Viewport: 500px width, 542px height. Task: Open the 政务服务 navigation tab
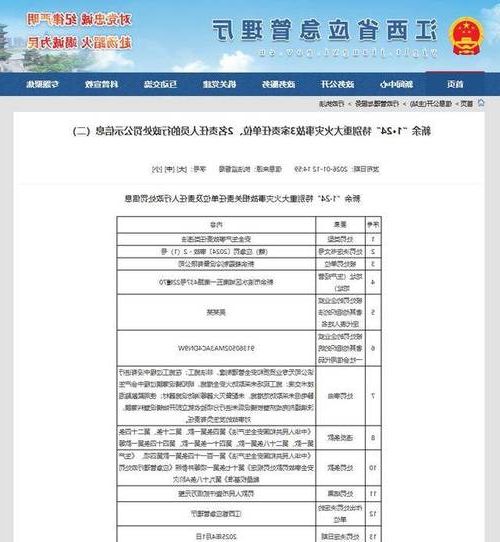278,84
